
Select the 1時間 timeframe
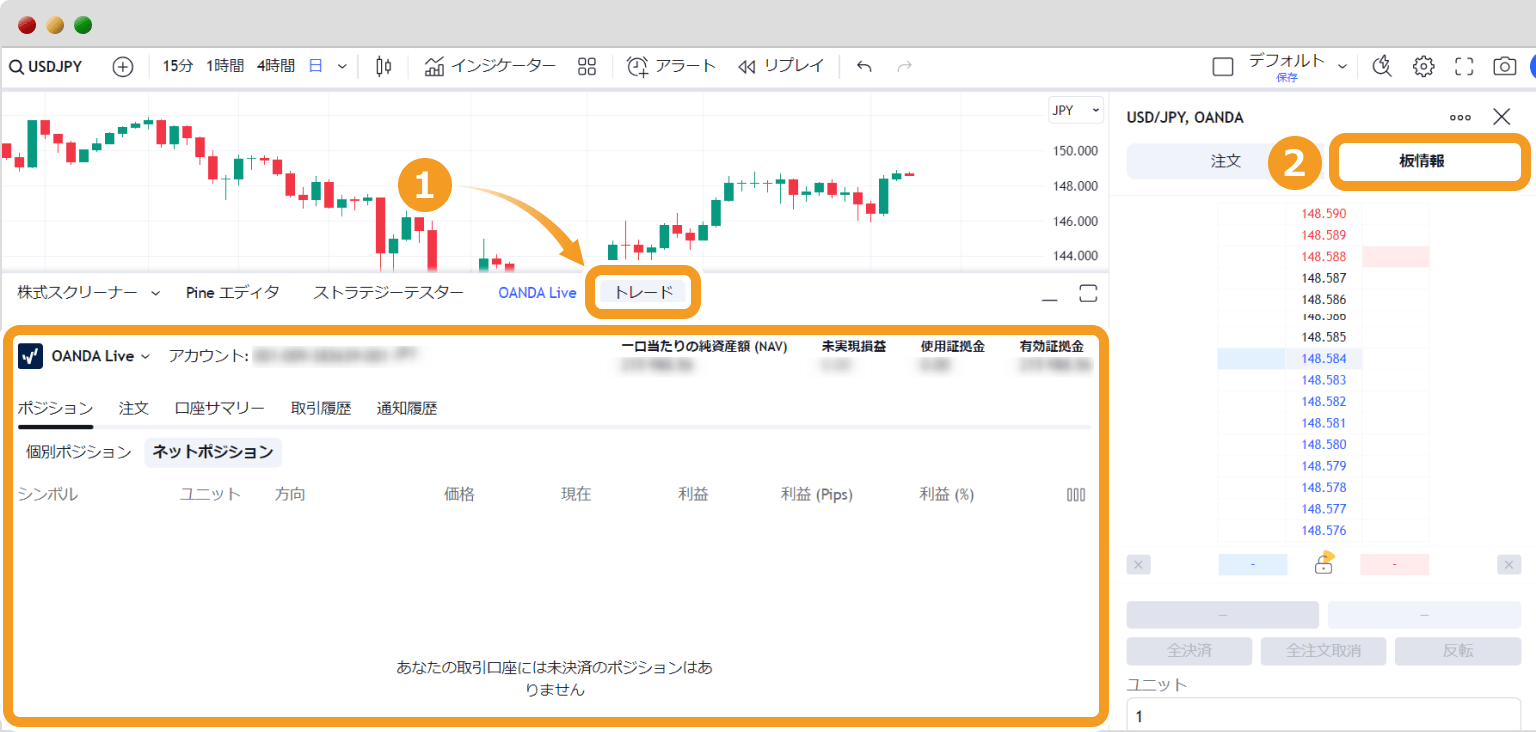[x=225, y=66]
